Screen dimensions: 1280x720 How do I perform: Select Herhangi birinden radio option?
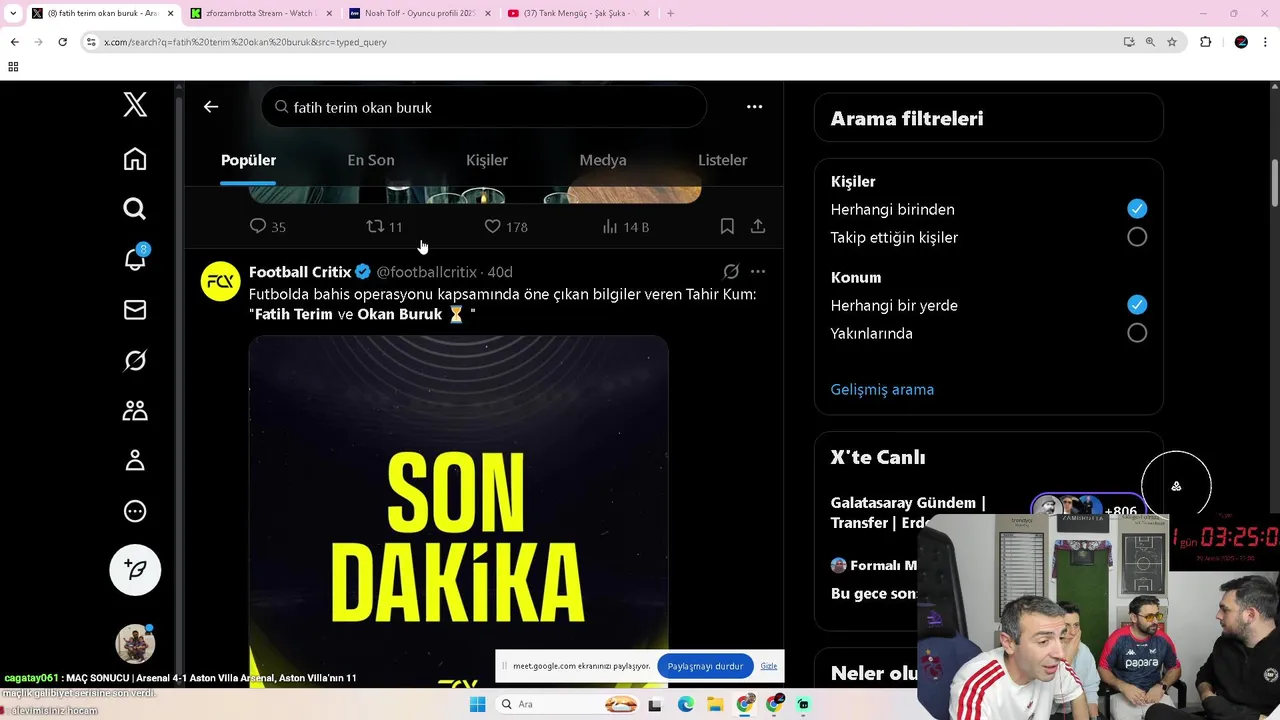coord(1137,209)
